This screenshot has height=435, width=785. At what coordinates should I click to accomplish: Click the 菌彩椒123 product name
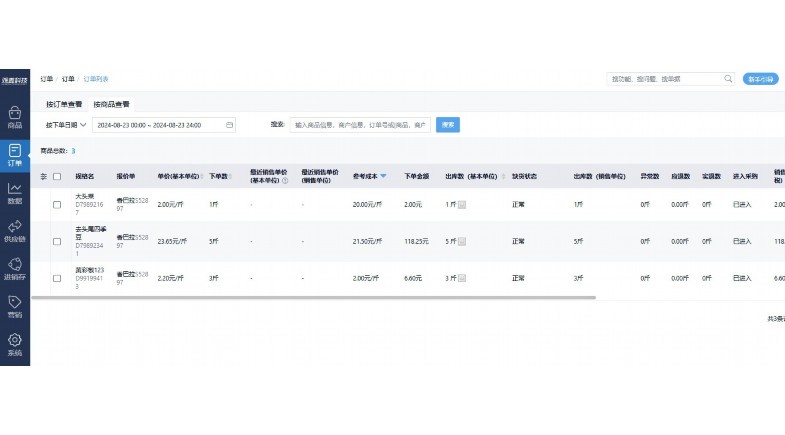tap(90, 270)
